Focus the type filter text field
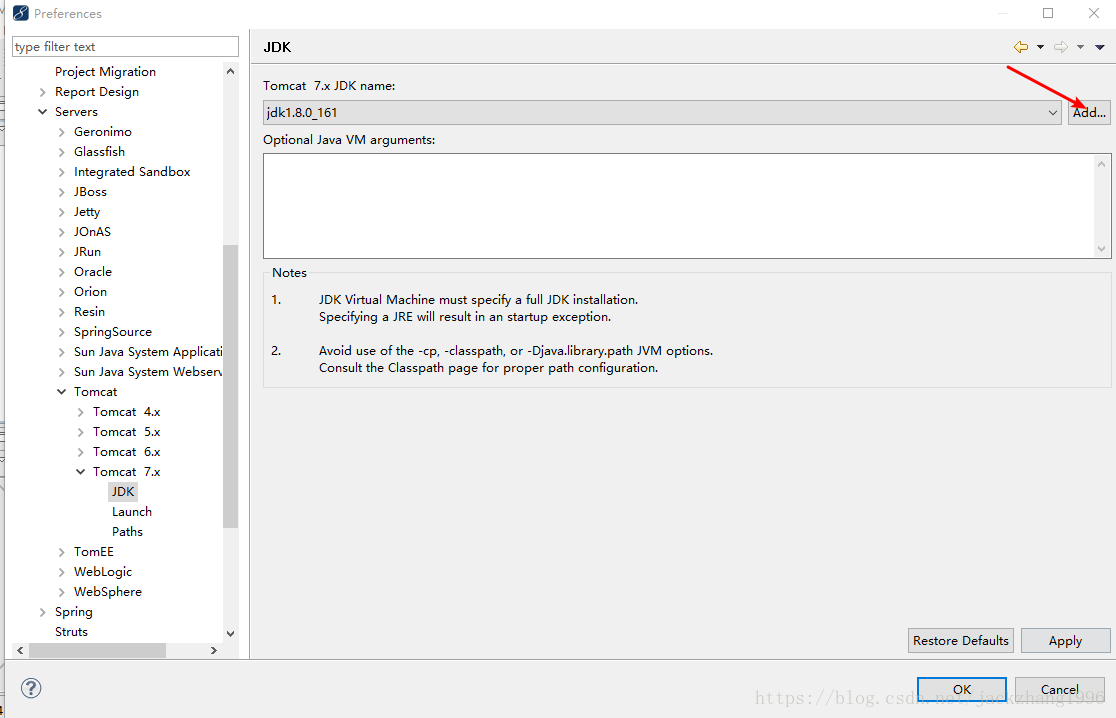This screenshot has height=718, width=1116. [x=125, y=46]
